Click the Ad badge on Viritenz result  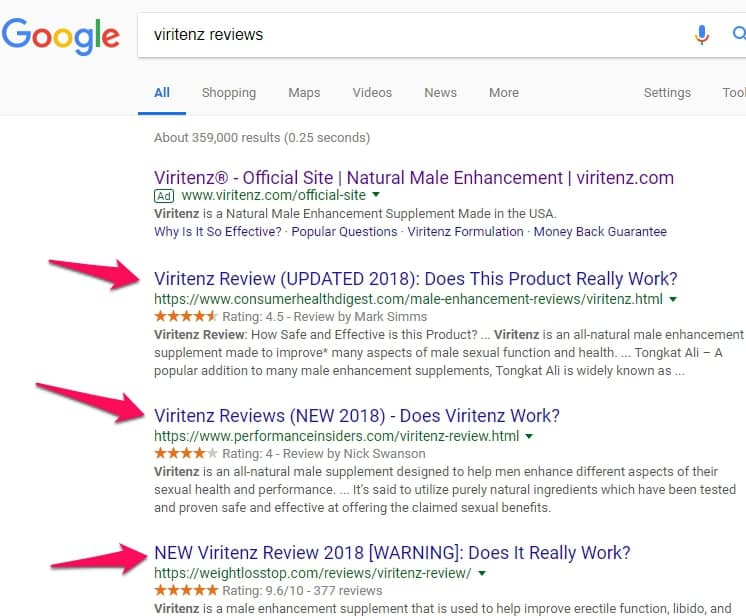coord(164,196)
